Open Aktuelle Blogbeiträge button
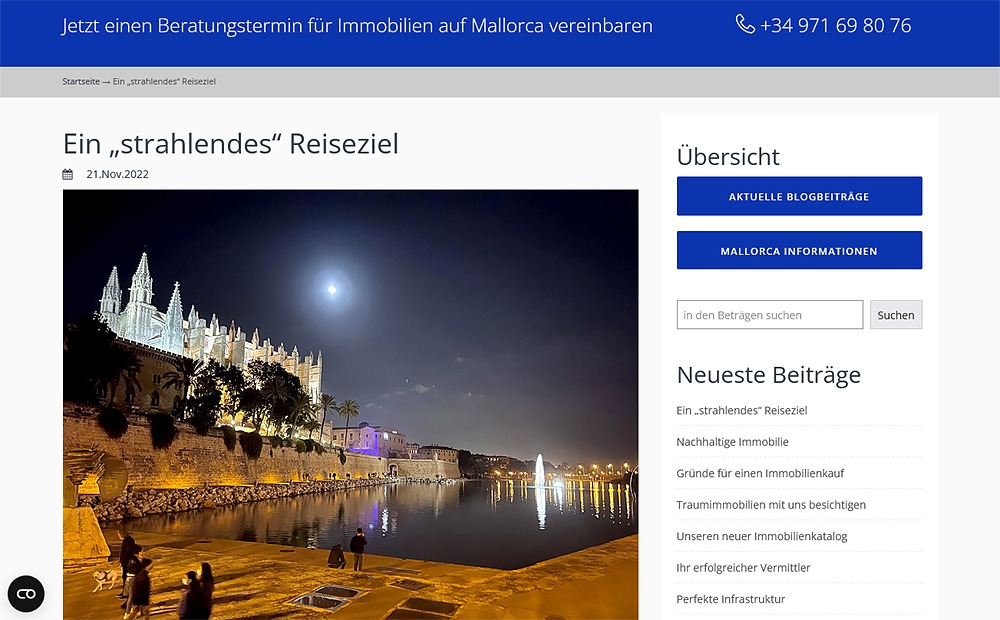This screenshot has height=620, width=1000. [799, 196]
